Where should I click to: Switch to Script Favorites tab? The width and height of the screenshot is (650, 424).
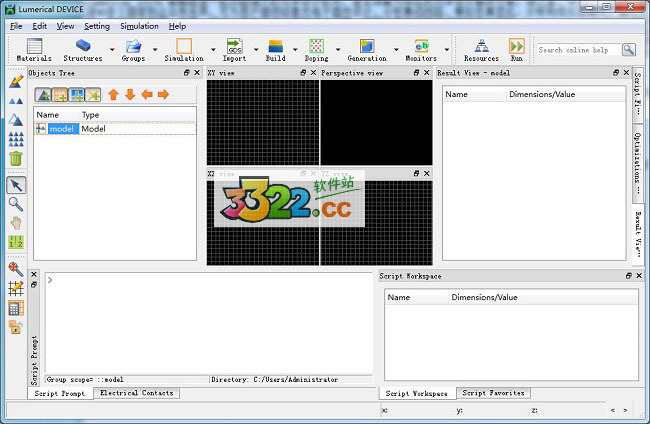point(493,393)
